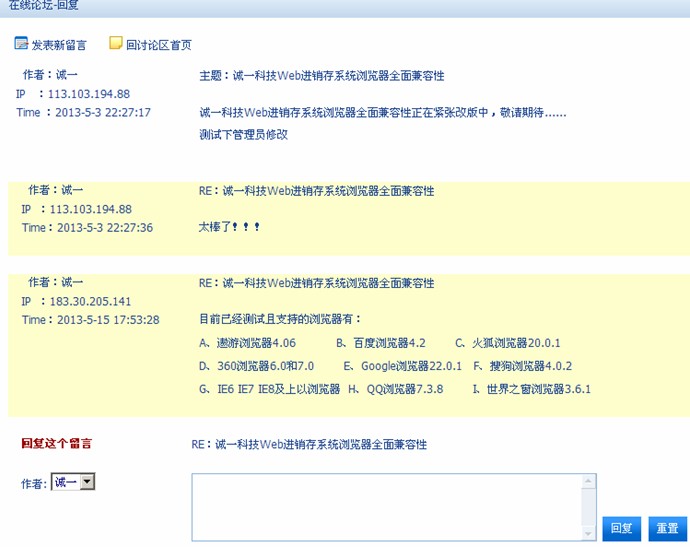Click the yellow forum home note icon
Image resolution: width=690 pixels, height=552 pixels.
(115, 43)
